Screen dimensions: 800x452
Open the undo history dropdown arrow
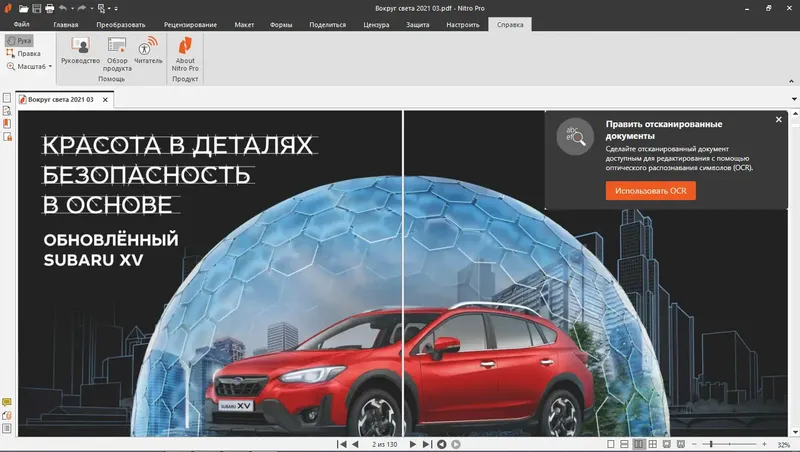[x=72, y=9]
